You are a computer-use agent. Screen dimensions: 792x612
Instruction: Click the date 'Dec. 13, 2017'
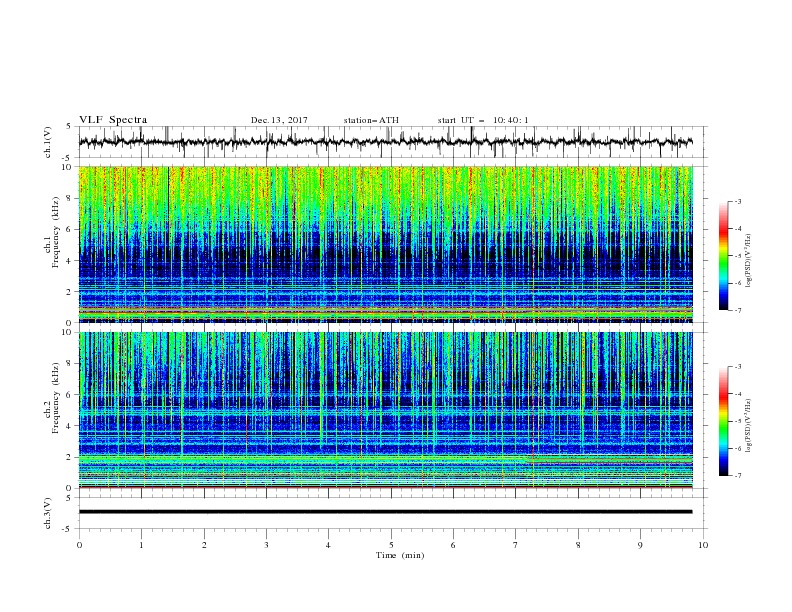pos(279,120)
